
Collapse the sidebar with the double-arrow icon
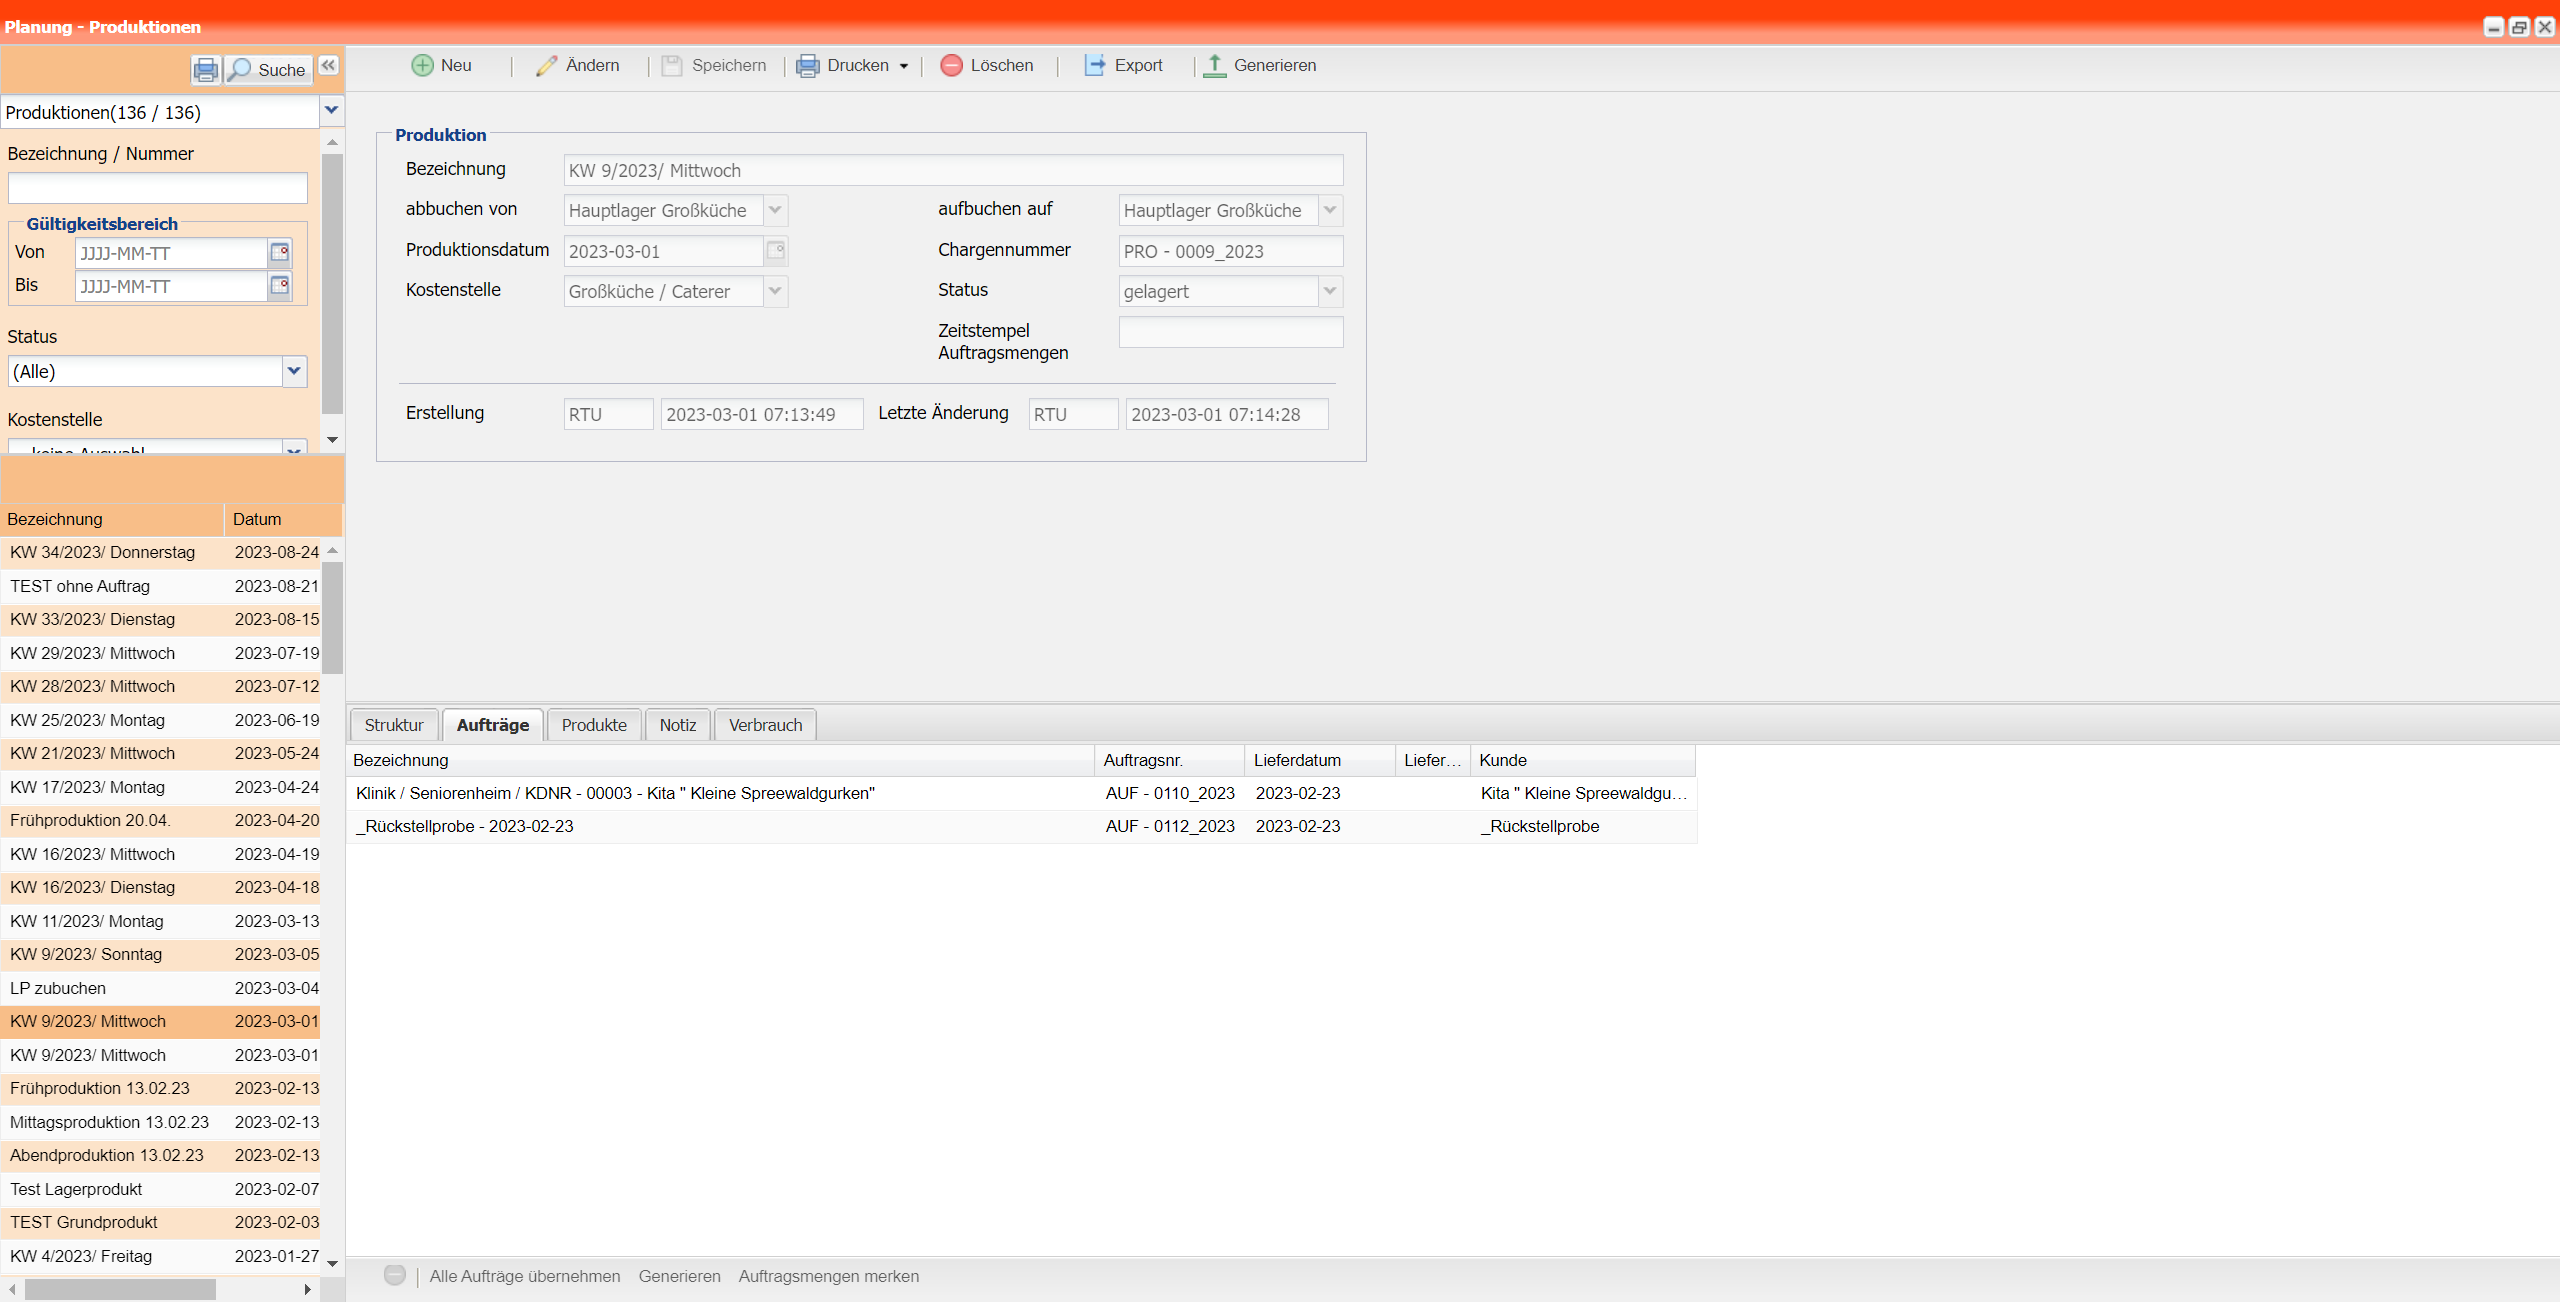pyautogui.click(x=328, y=66)
